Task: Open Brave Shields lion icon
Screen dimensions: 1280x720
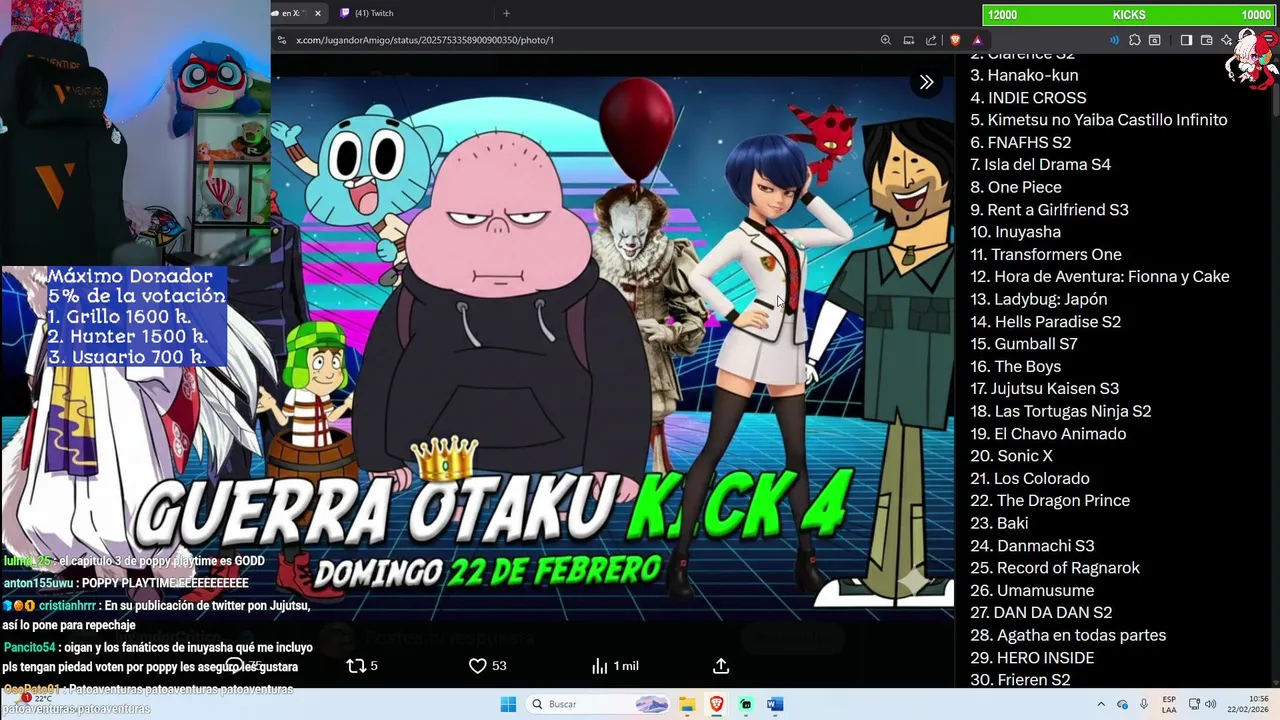Action: pyautogui.click(x=955, y=40)
